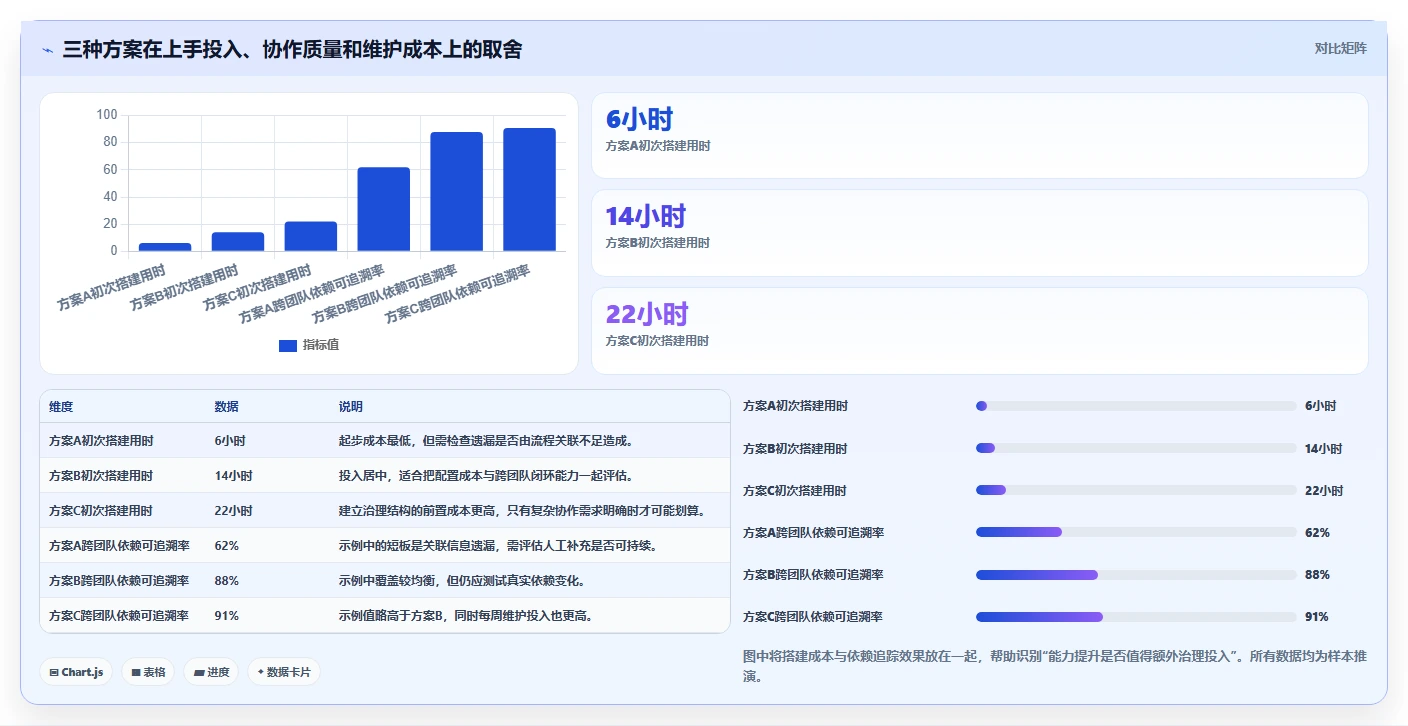Click the 91% value in the table
1408x726 pixels.
click(x=226, y=616)
